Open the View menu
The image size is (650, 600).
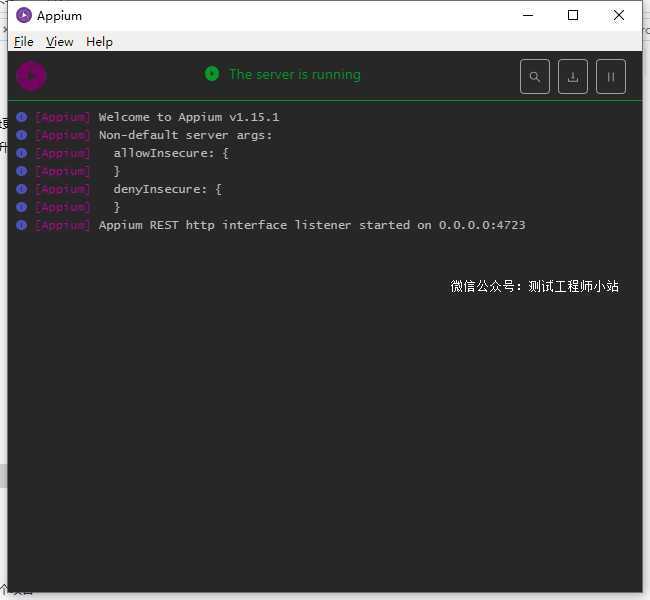click(59, 42)
